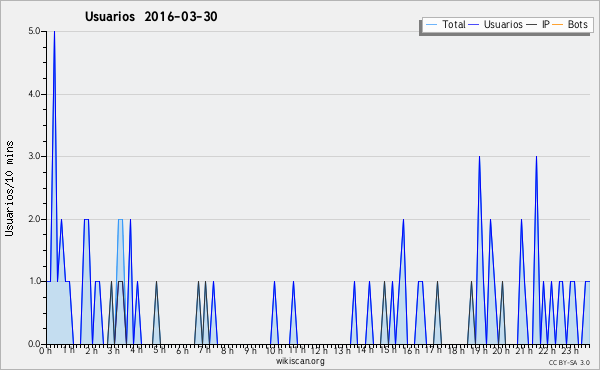Click the light-blue Total plateau near 3 h

point(121,220)
